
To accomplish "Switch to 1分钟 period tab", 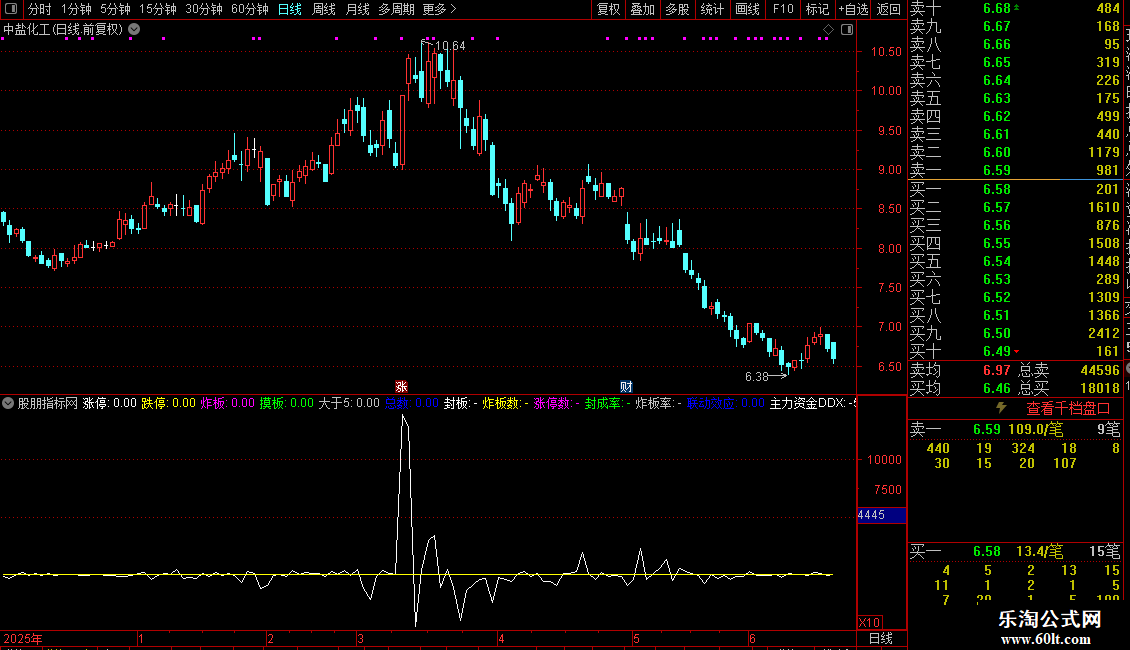I will [x=76, y=9].
